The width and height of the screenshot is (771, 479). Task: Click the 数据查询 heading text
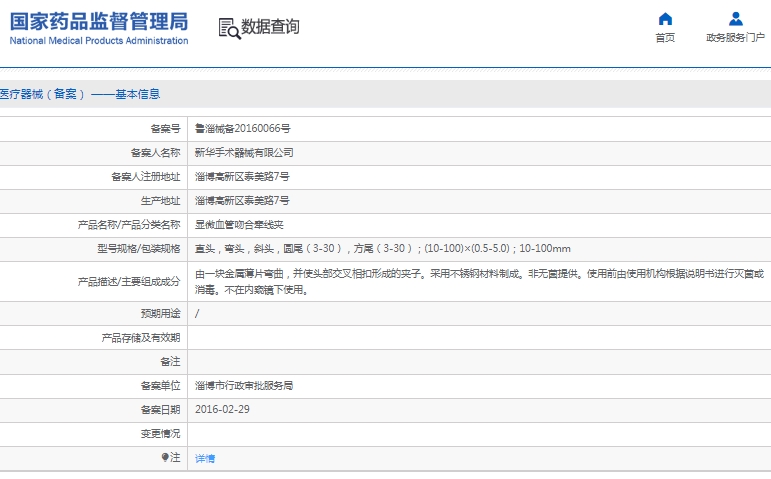coord(270,27)
